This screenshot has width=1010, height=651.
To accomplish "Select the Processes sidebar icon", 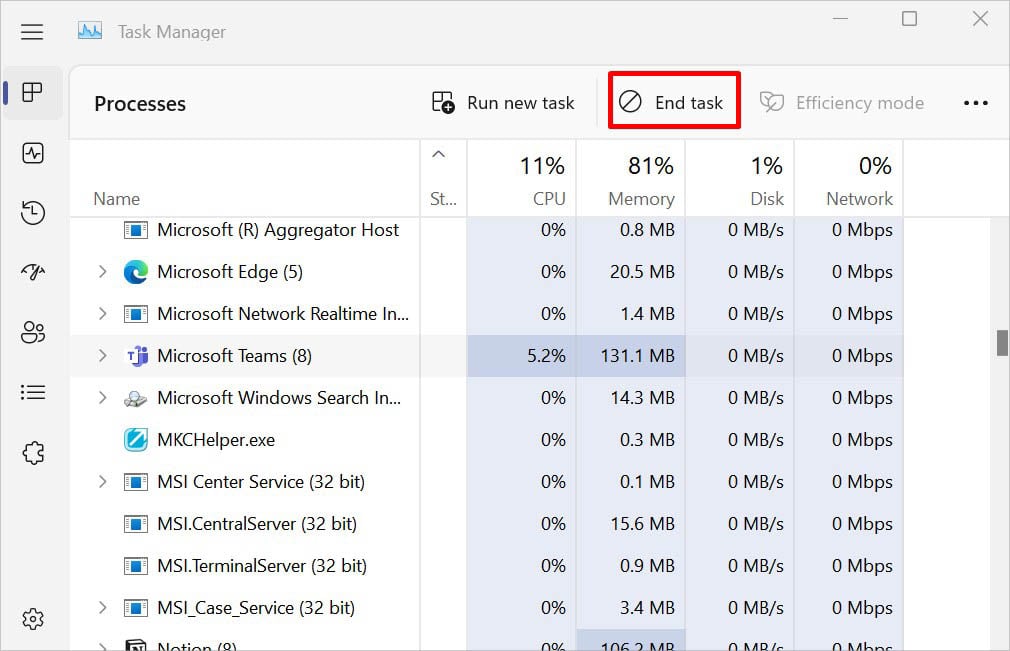I will click(32, 92).
